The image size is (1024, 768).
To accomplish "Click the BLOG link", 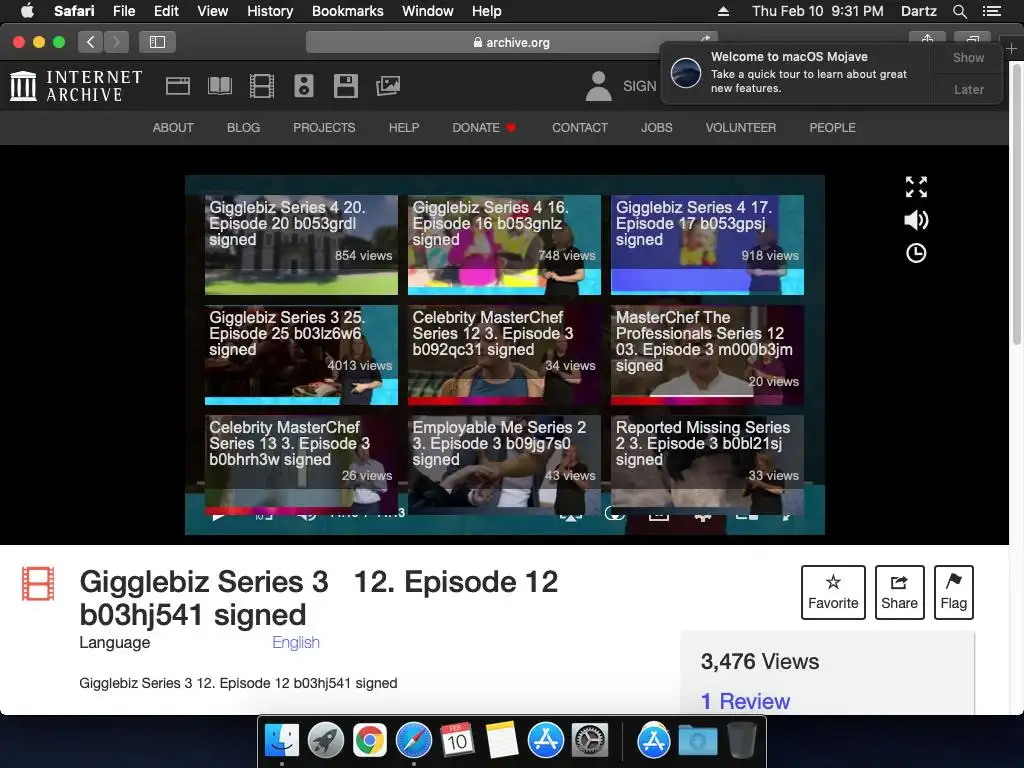I will pyautogui.click(x=243, y=127).
